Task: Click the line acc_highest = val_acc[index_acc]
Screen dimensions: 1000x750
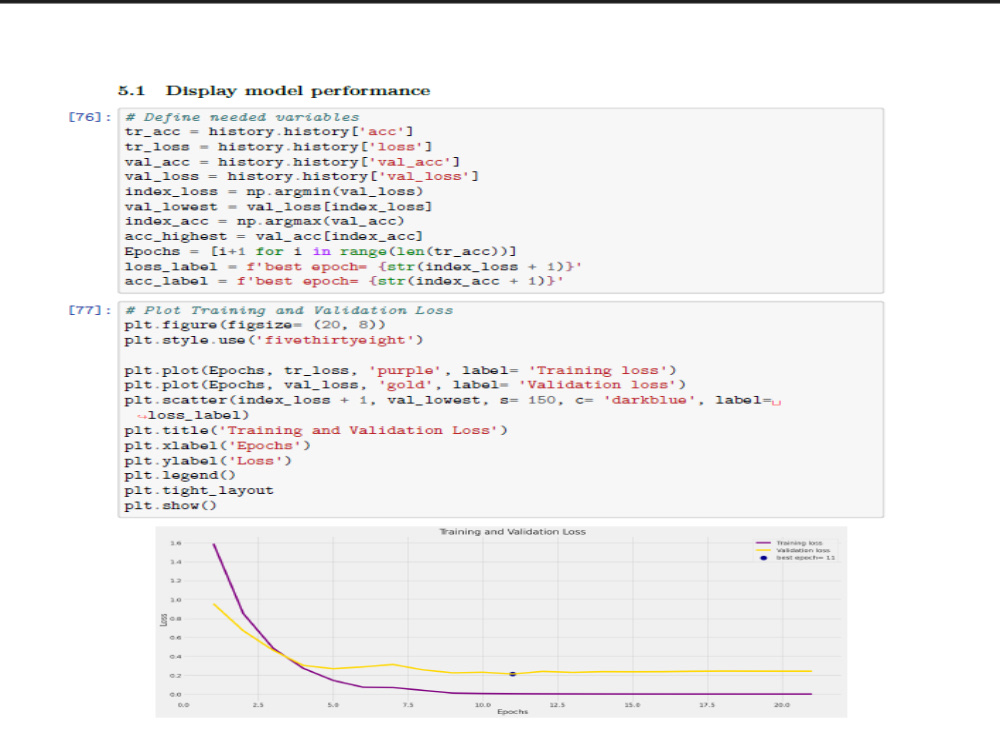Action: pyautogui.click(x=274, y=236)
